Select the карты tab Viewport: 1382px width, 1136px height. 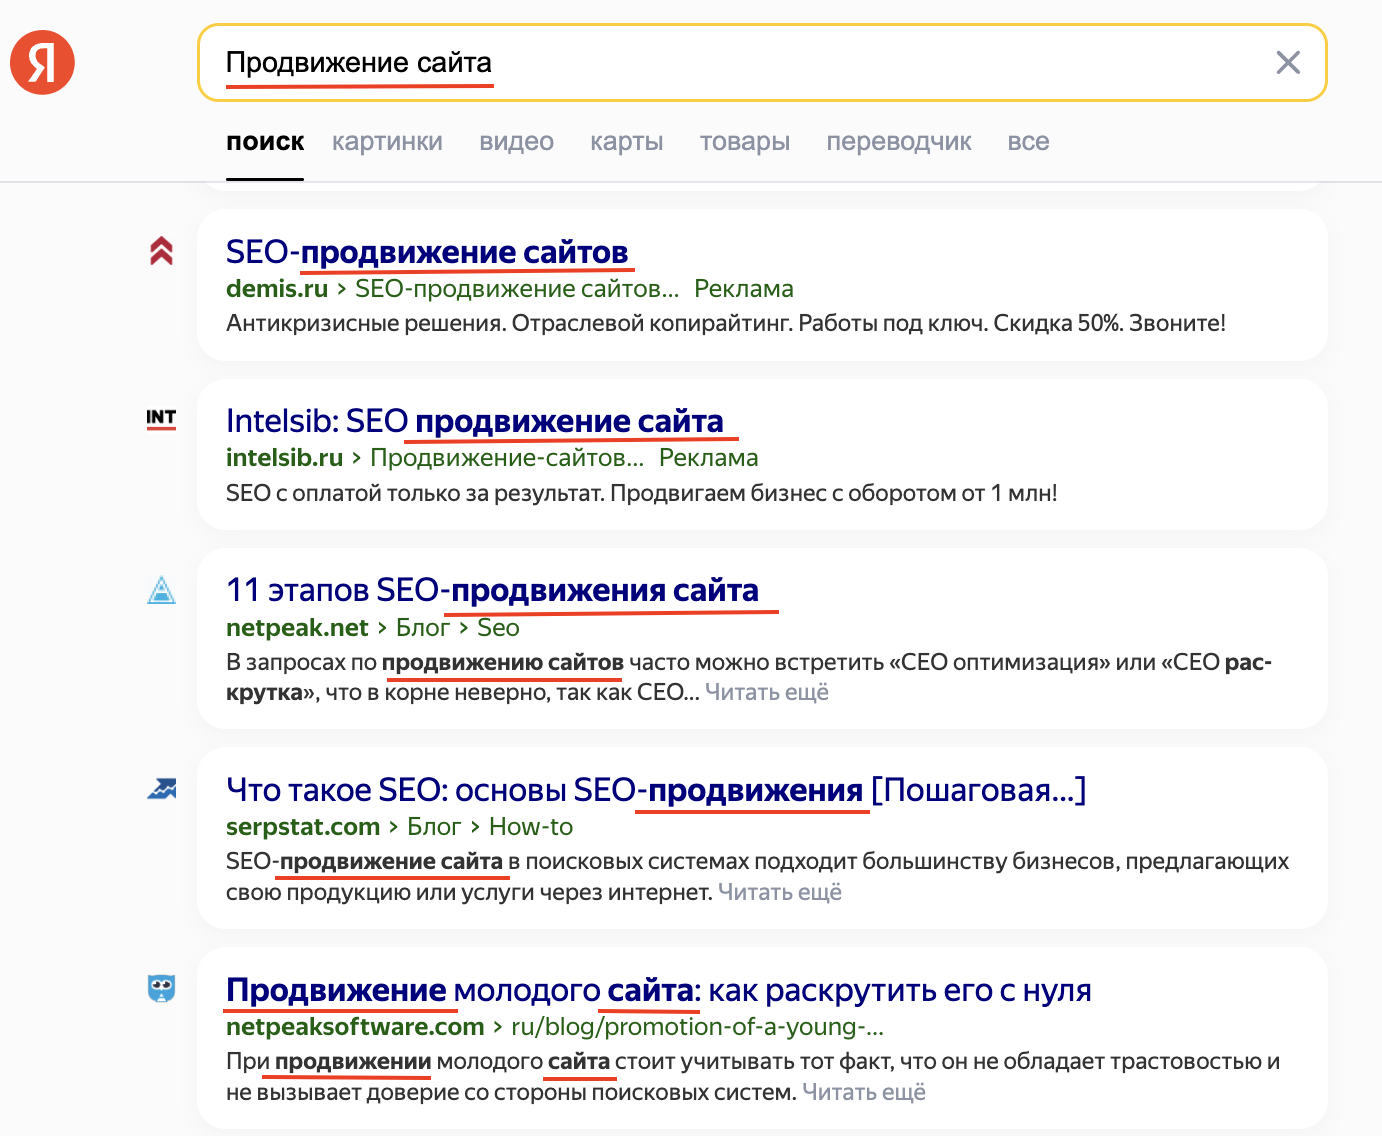(x=626, y=142)
